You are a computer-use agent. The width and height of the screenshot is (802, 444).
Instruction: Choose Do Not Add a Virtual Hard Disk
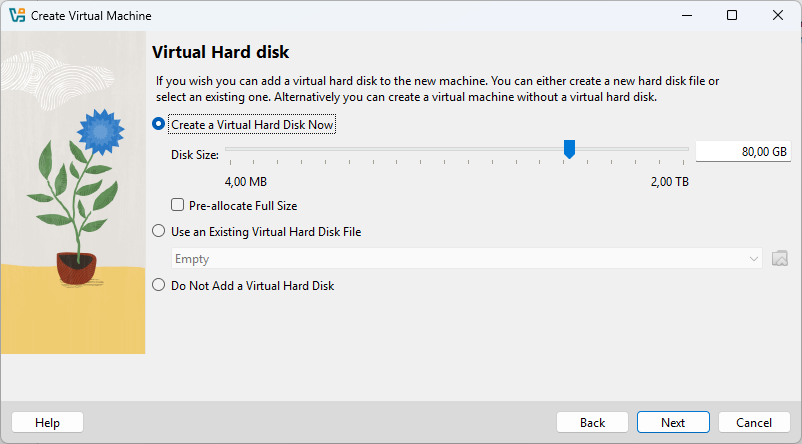point(159,285)
